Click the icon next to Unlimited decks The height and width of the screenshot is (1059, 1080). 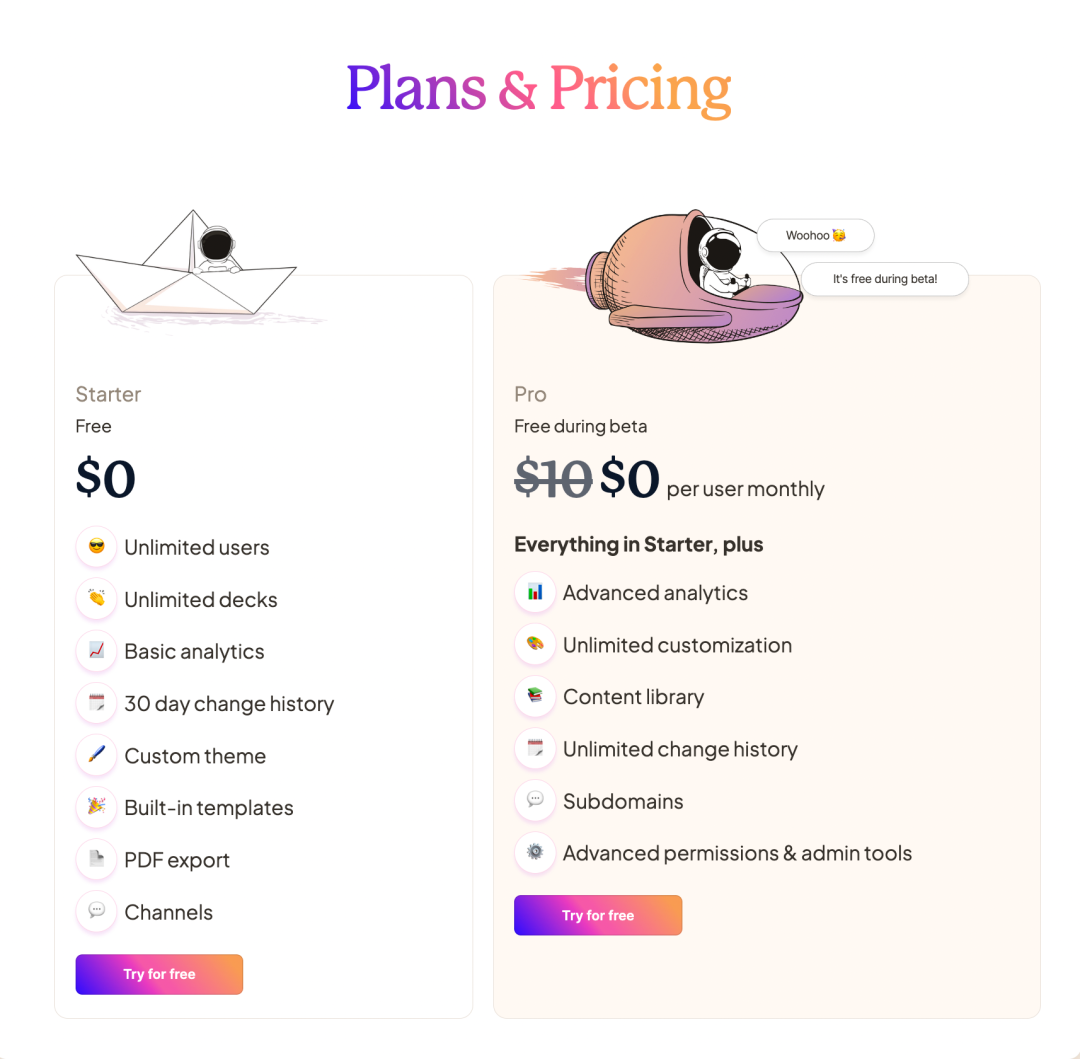coord(96,599)
